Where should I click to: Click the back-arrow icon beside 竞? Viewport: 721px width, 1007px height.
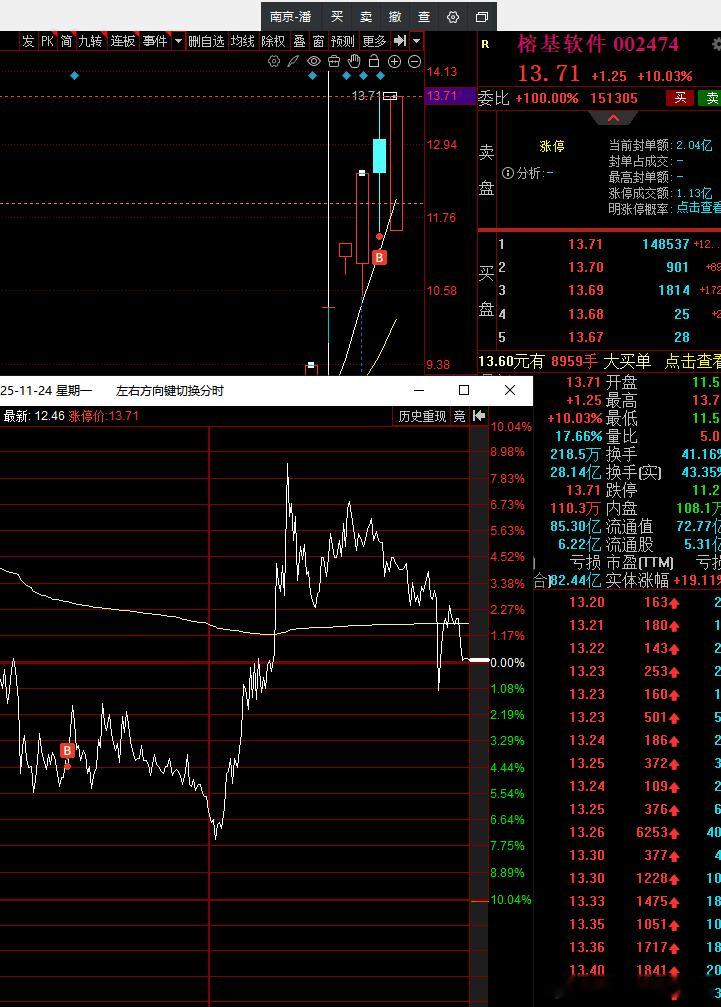479,416
